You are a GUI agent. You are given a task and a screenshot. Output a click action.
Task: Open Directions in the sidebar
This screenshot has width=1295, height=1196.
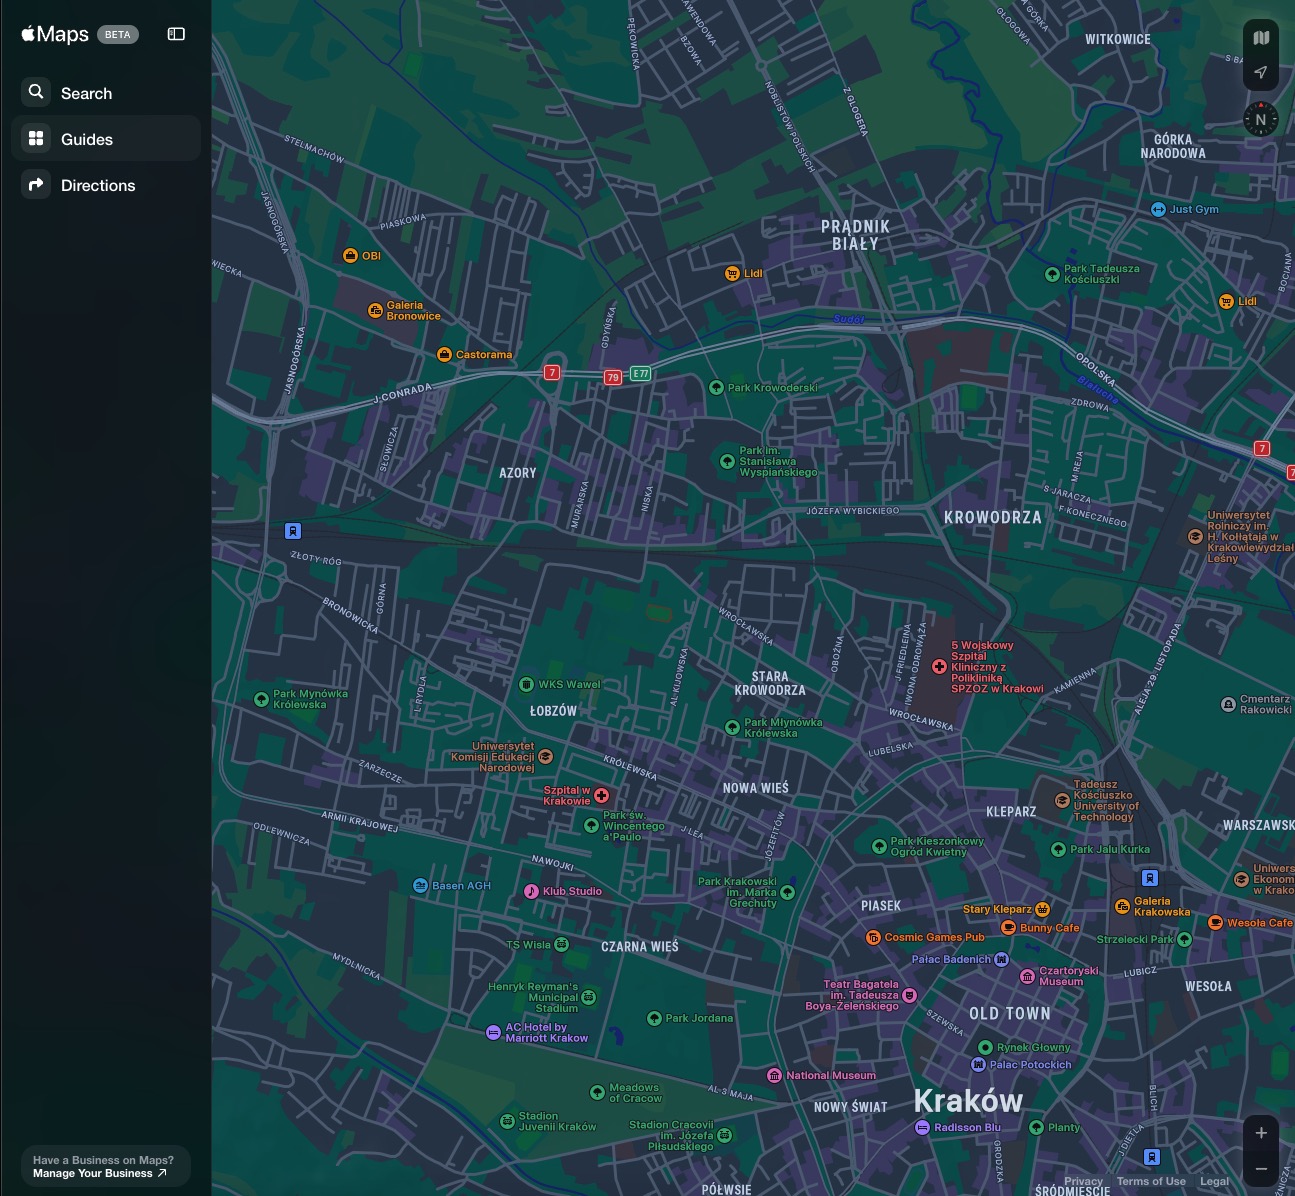click(106, 185)
